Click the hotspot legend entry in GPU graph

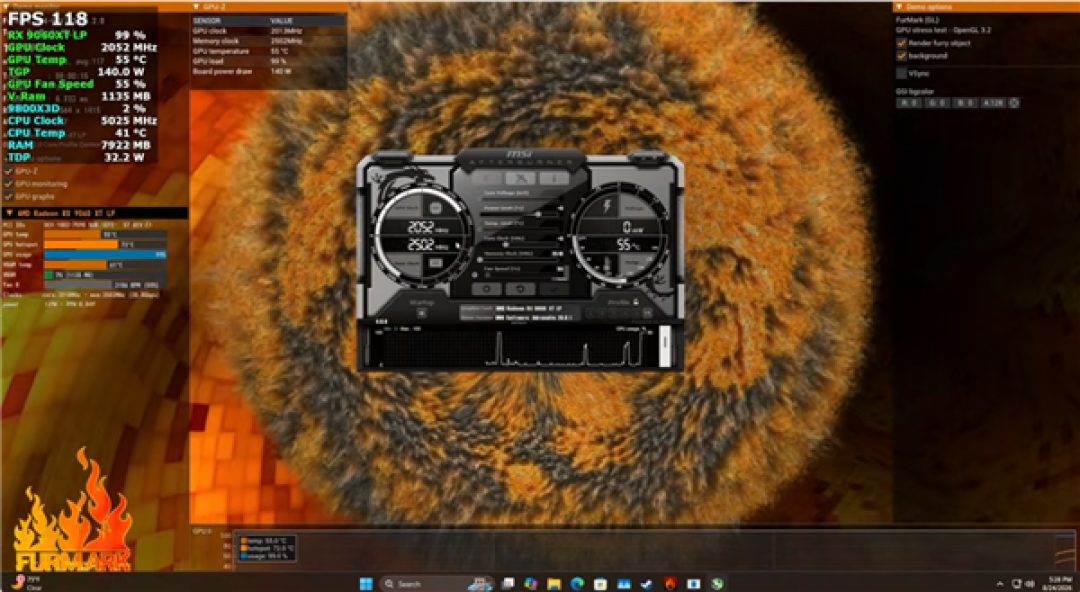(x=267, y=549)
